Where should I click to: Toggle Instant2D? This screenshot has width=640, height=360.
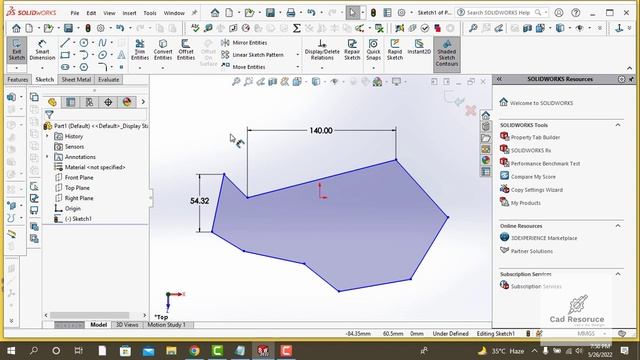tap(419, 47)
